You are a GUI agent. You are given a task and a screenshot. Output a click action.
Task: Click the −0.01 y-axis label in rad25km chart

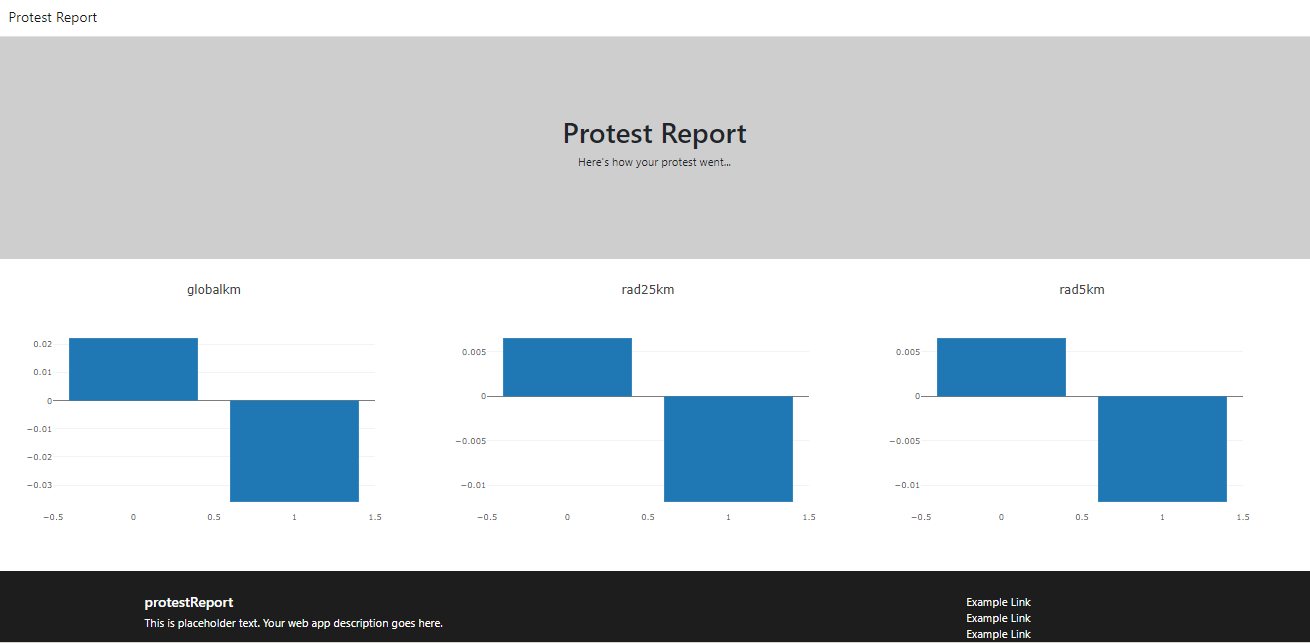point(474,485)
